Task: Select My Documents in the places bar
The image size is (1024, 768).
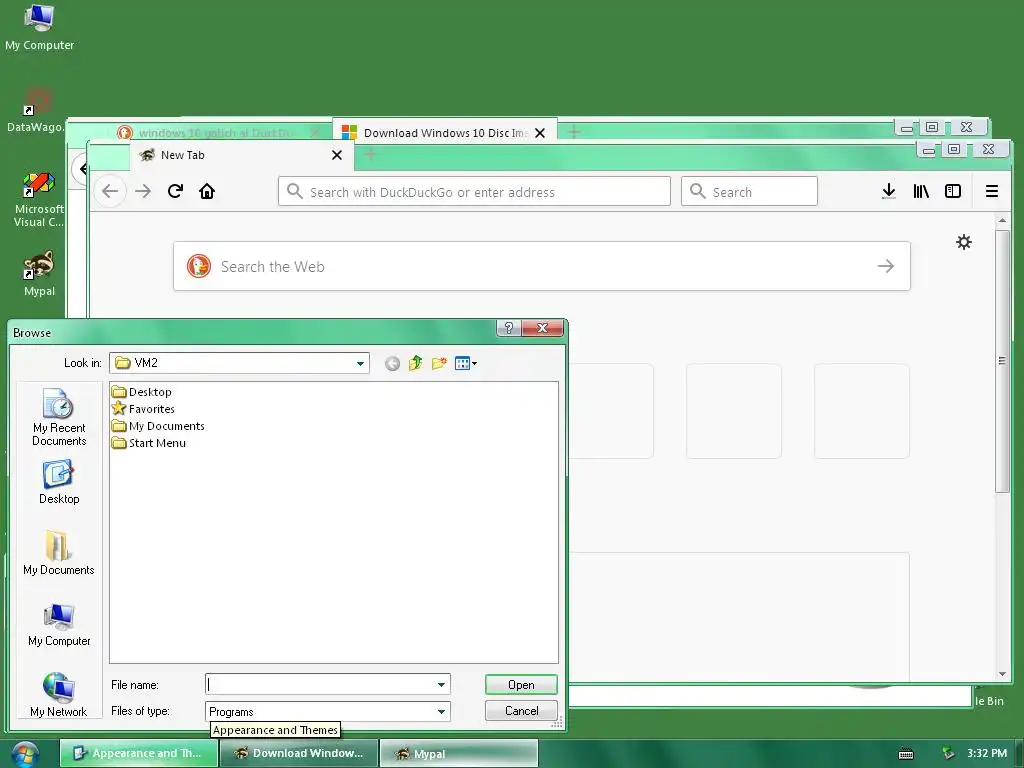Action: point(59,553)
